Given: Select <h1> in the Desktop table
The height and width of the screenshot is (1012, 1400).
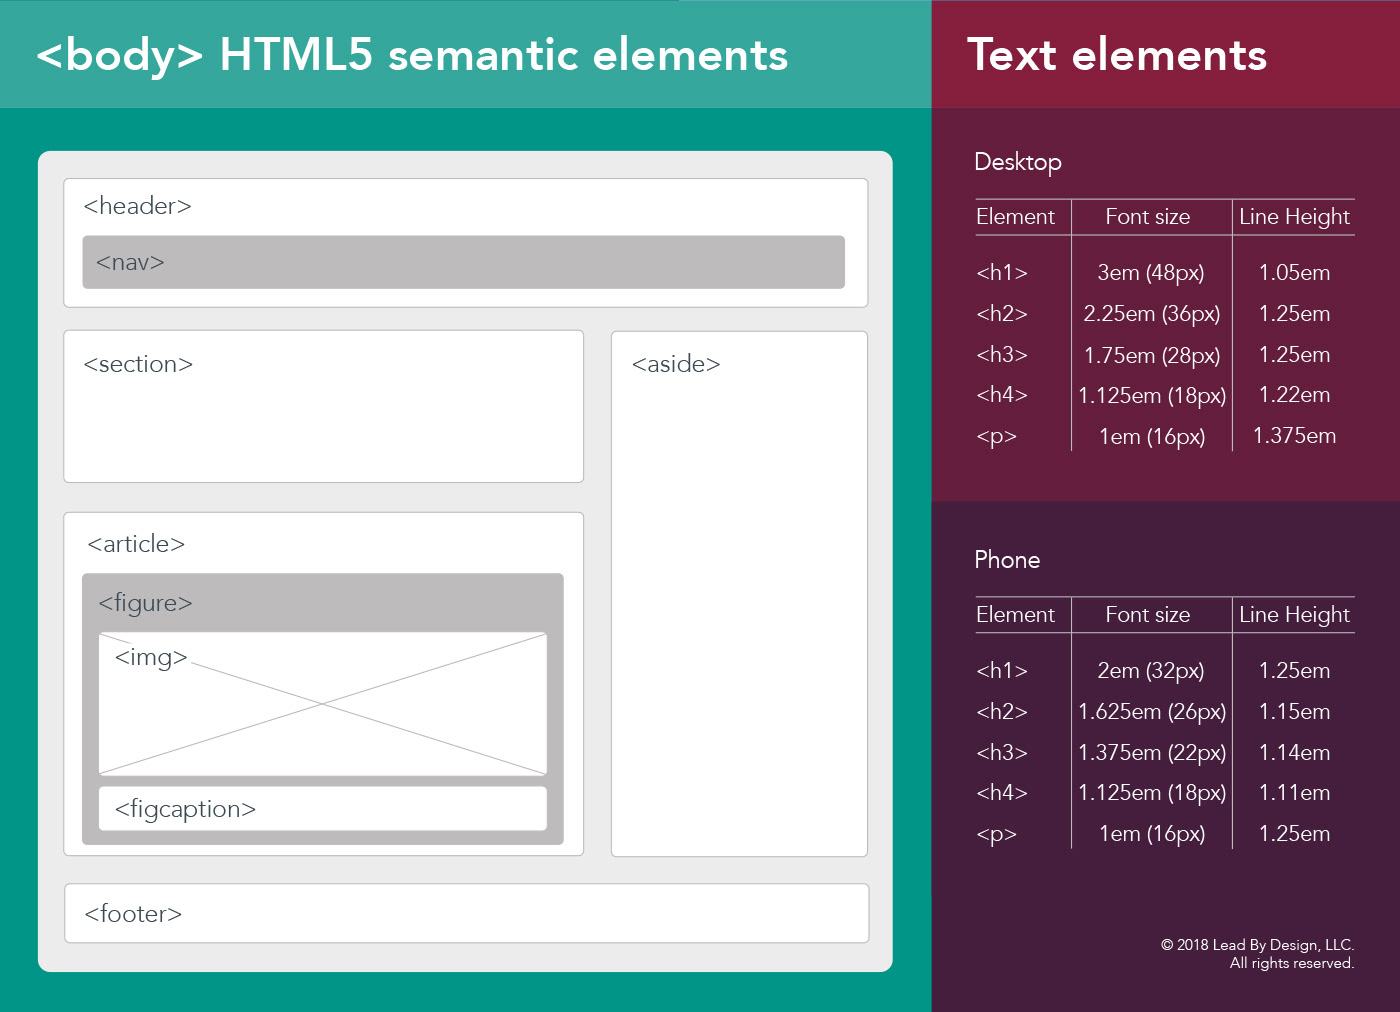Looking at the screenshot, I should 1002,273.
